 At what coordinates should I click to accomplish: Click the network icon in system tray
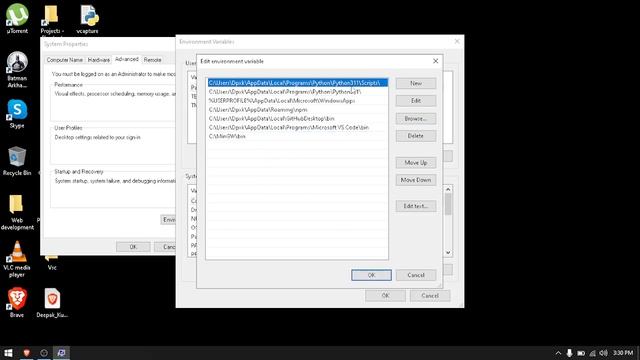click(593, 353)
